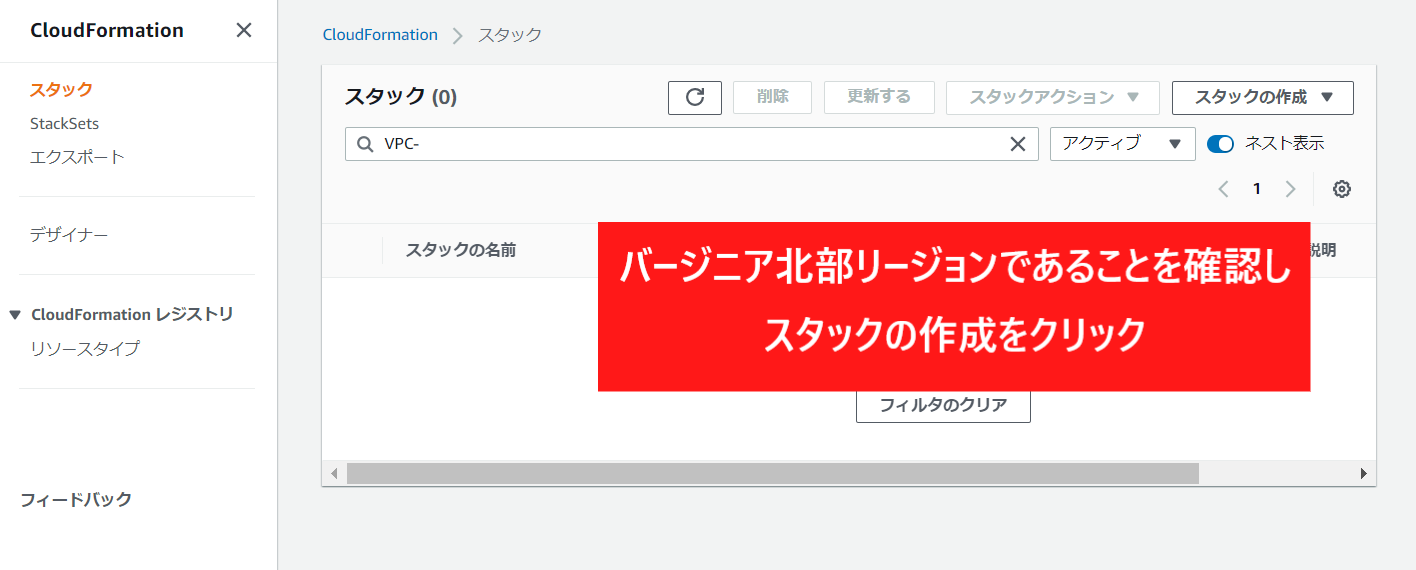Click the フィルタのクリア button
Viewport: 1416px width, 570px height.
[x=943, y=405]
